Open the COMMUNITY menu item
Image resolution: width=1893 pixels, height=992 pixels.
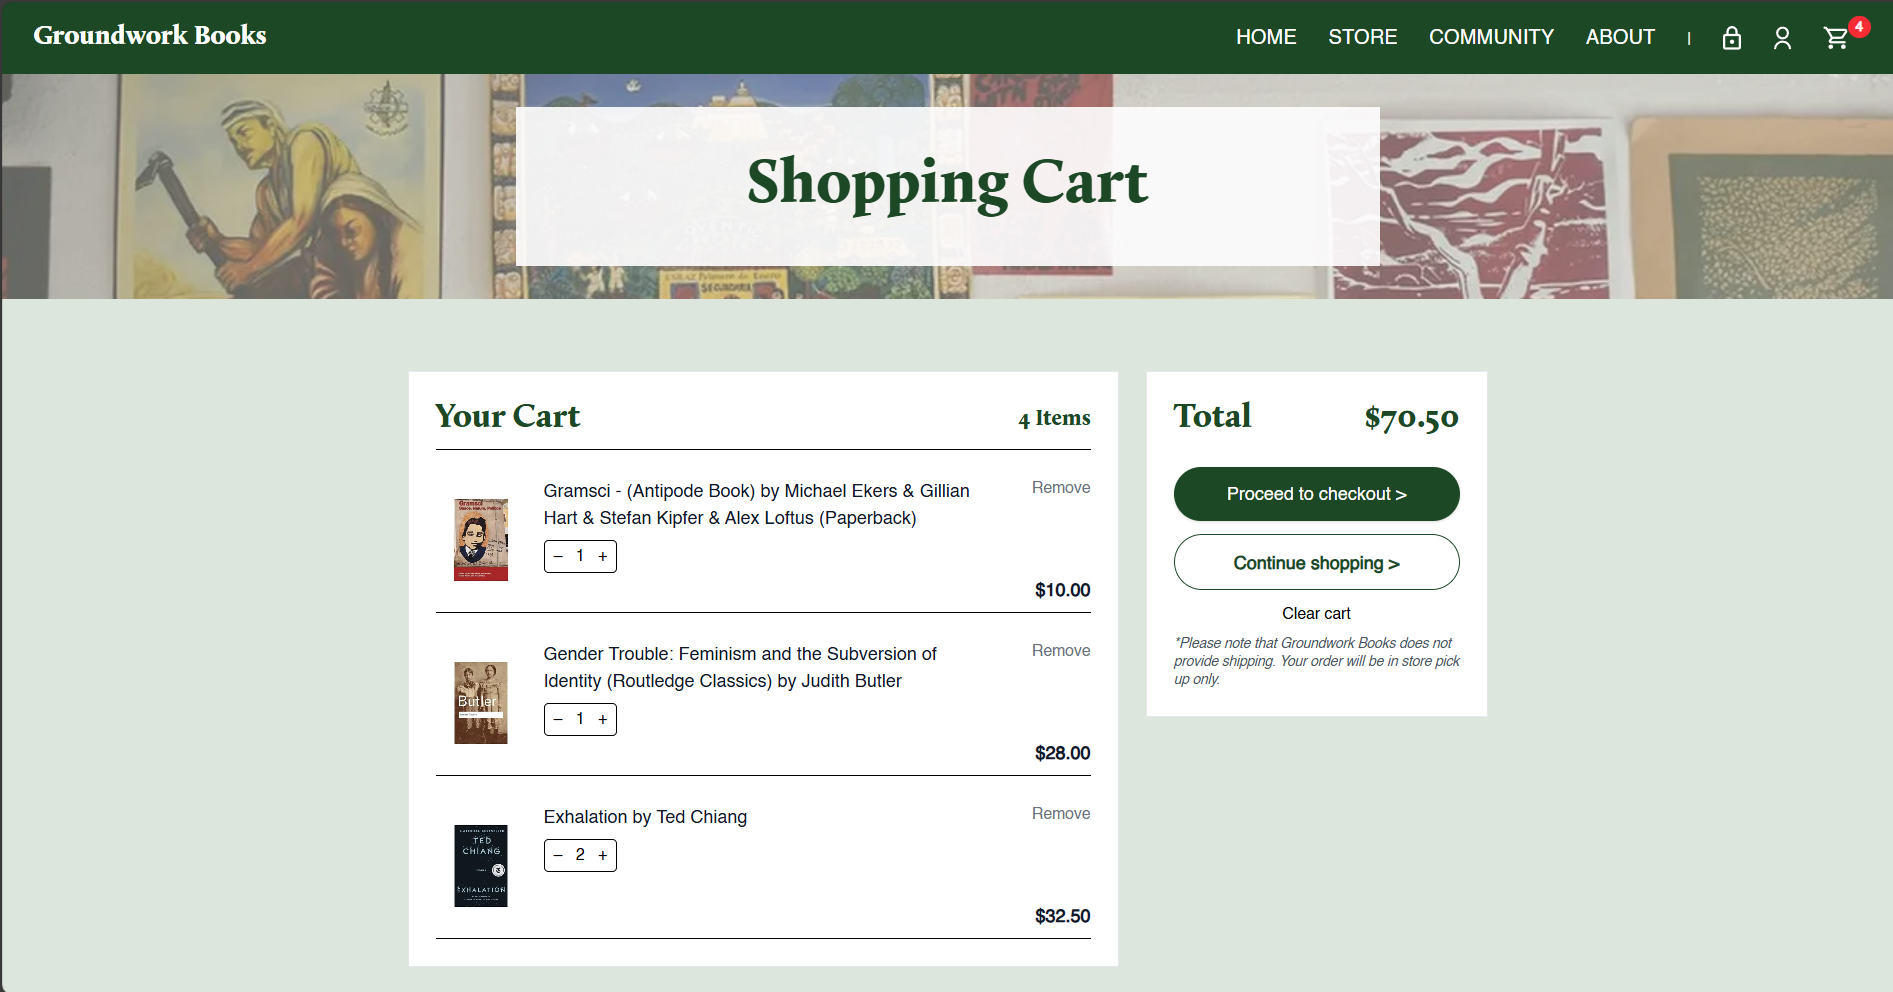click(x=1491, y=37)
